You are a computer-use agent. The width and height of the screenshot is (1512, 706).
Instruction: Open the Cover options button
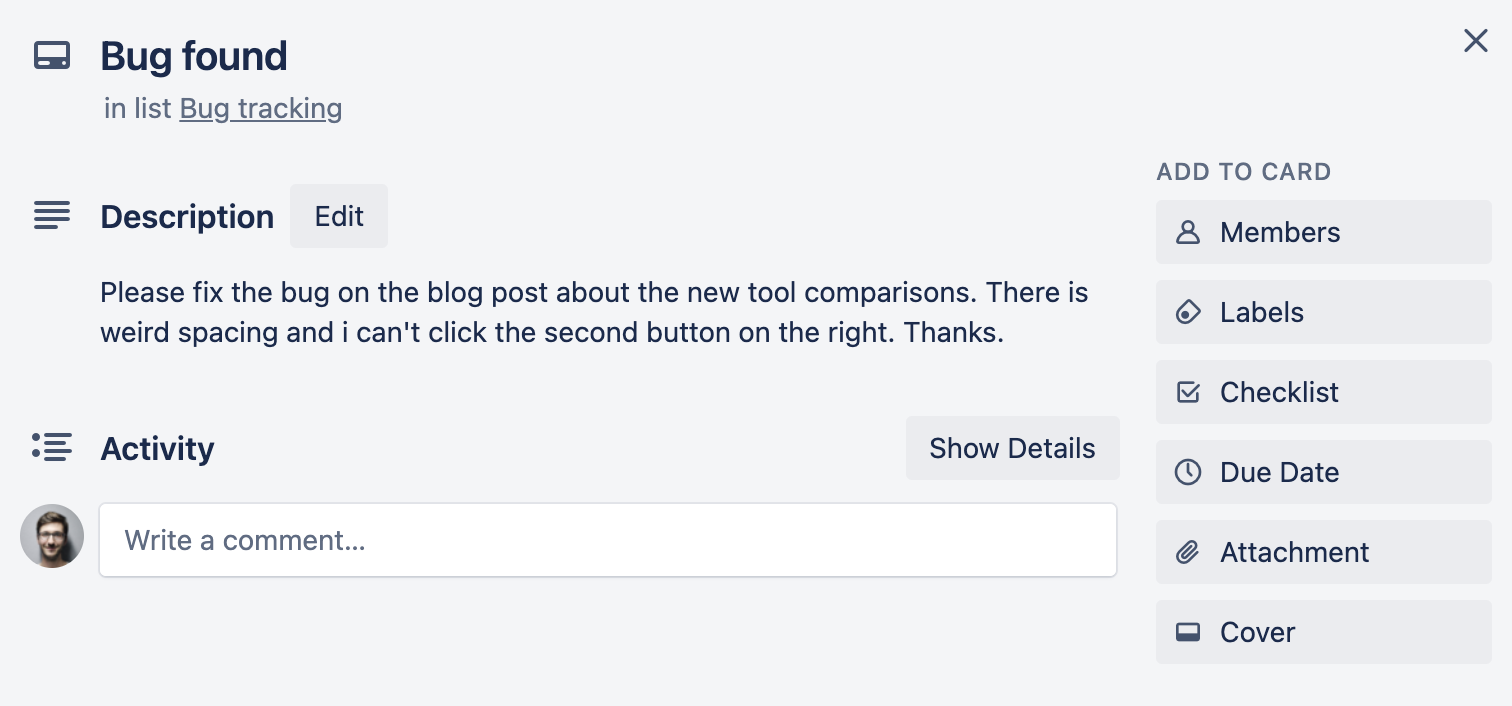pos(1324,632)
